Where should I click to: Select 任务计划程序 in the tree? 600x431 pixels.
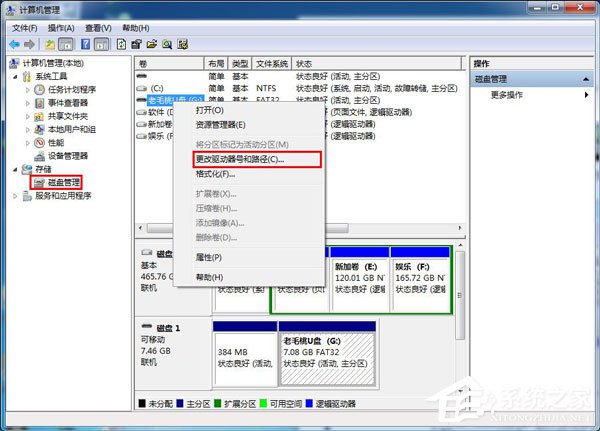(72, 89)
